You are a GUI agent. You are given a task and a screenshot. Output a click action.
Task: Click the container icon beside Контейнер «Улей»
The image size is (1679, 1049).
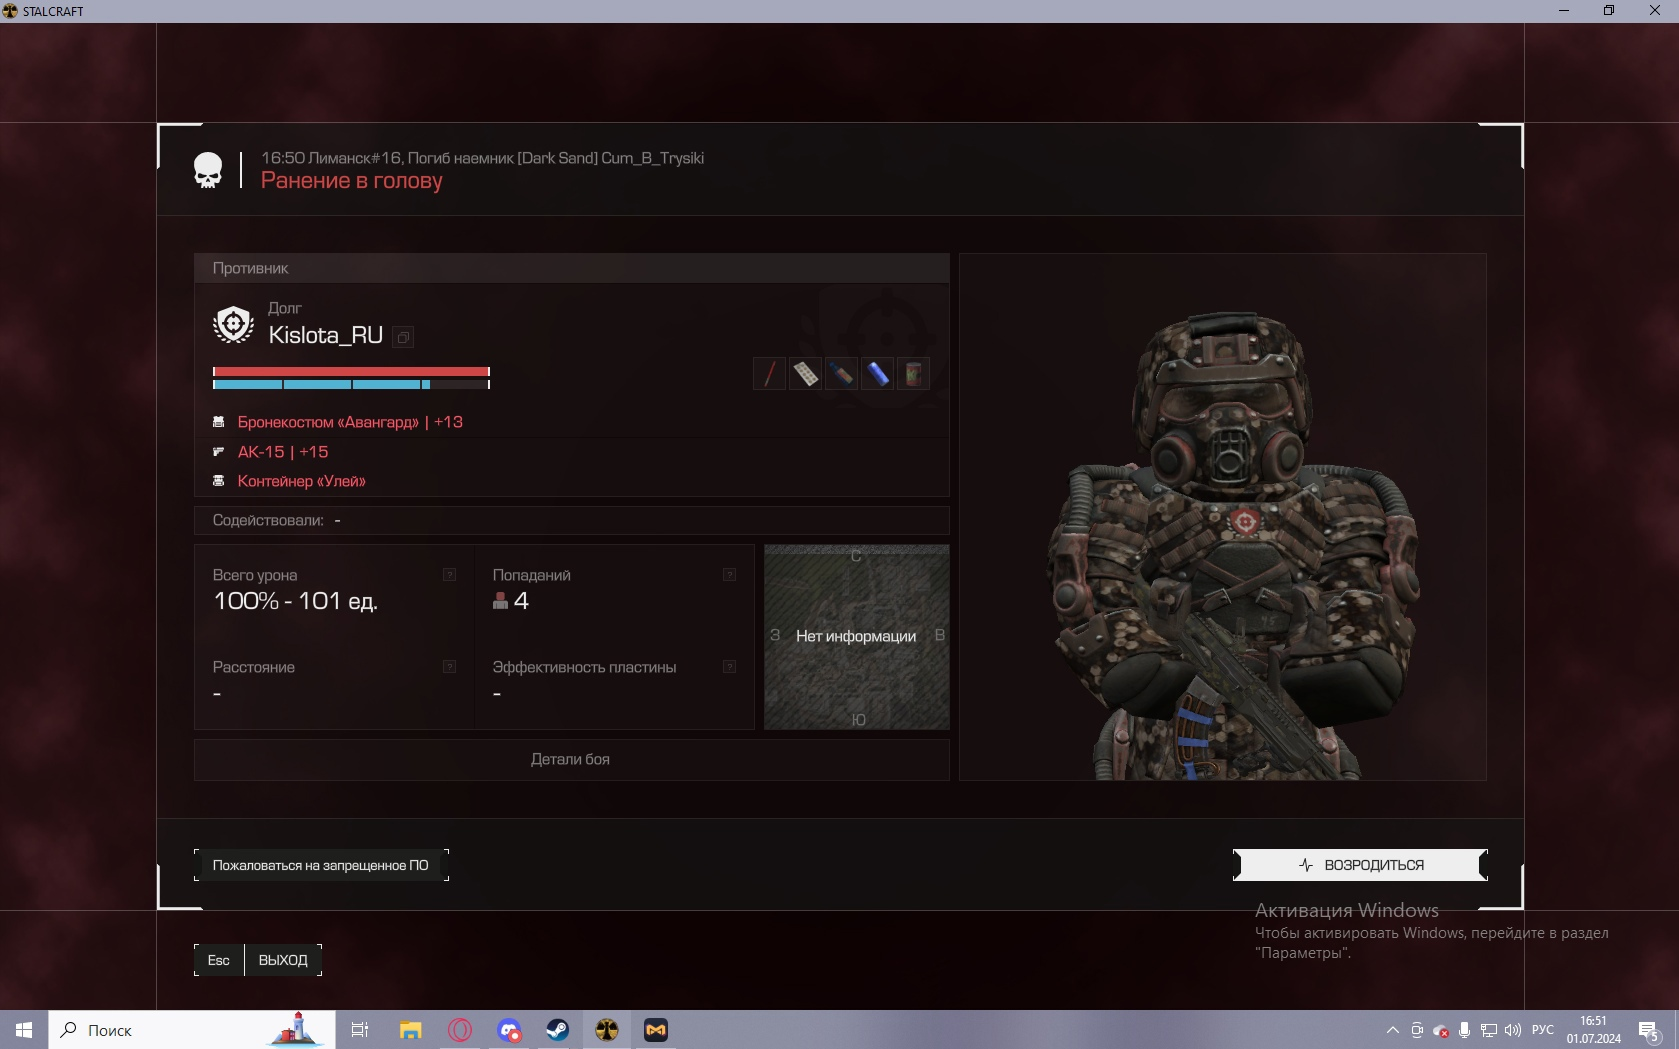218,481
